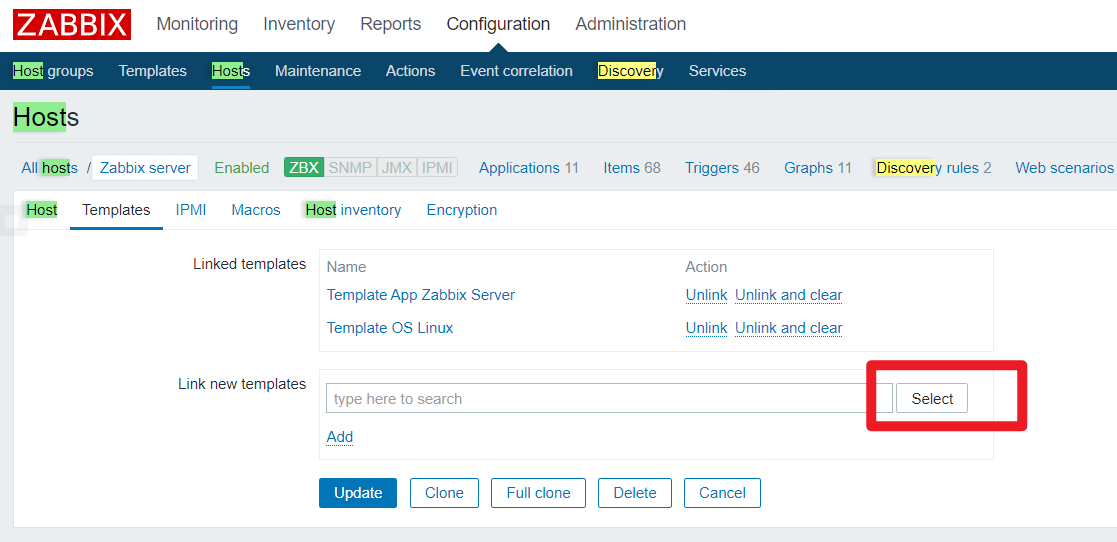Open the Host inventory tab
1117x542 pixels.
coord(353,210)
